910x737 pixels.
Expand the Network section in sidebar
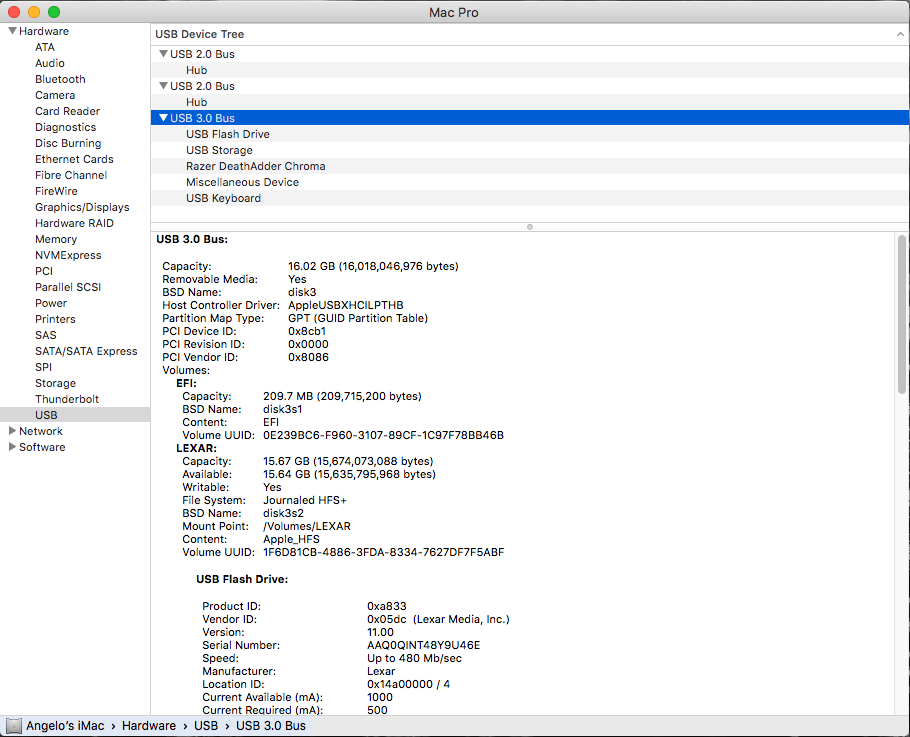click(x=12, y=431)
